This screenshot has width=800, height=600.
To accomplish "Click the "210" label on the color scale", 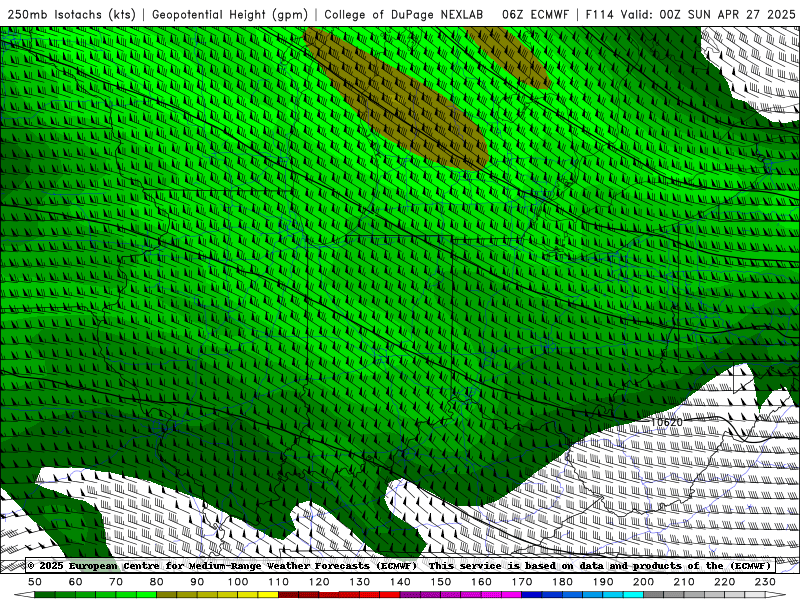I will pos(684,582).
